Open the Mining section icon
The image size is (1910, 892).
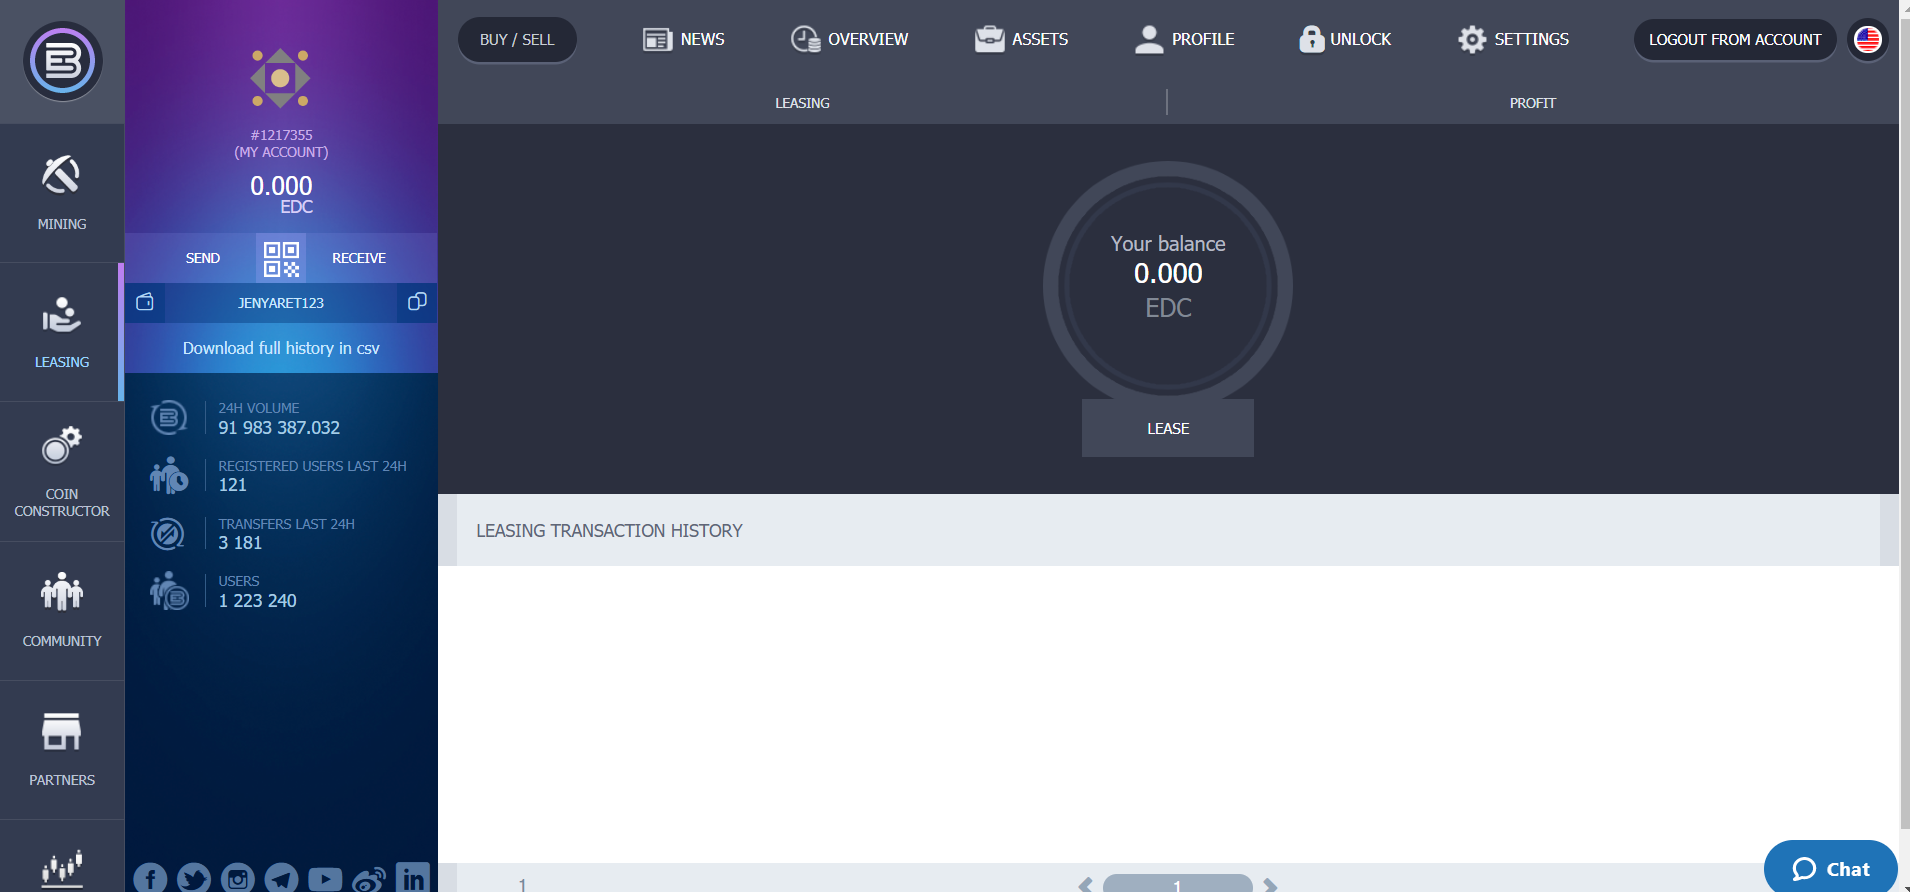pos(61,175)
